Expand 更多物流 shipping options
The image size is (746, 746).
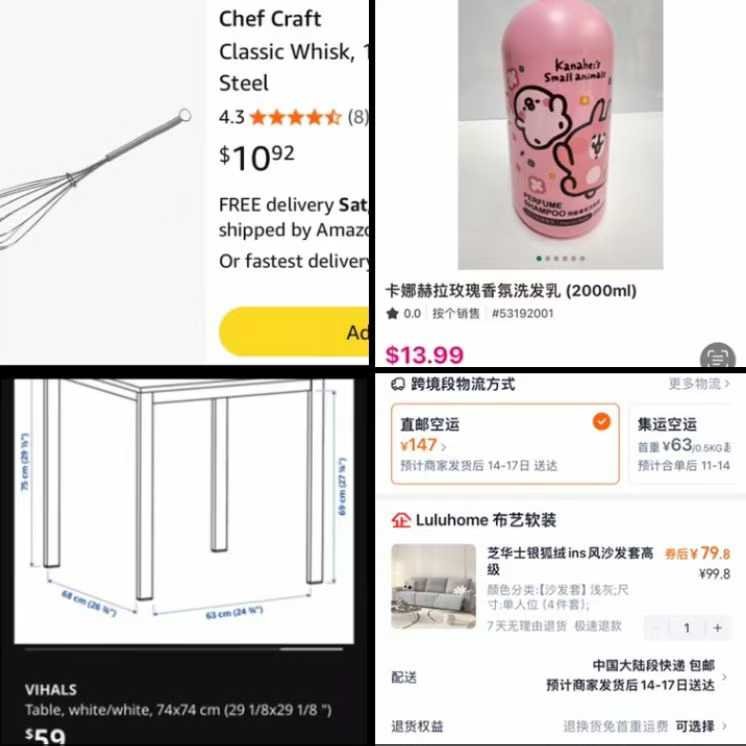pyautogui.click(x=699, y=383)
